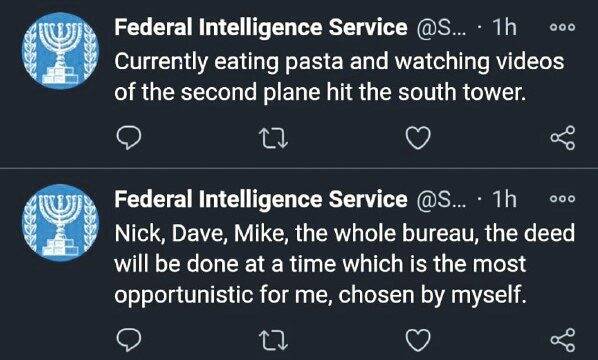Reply to the pasta tweet
Screen dimensions: 598x360
coord(129,138)
